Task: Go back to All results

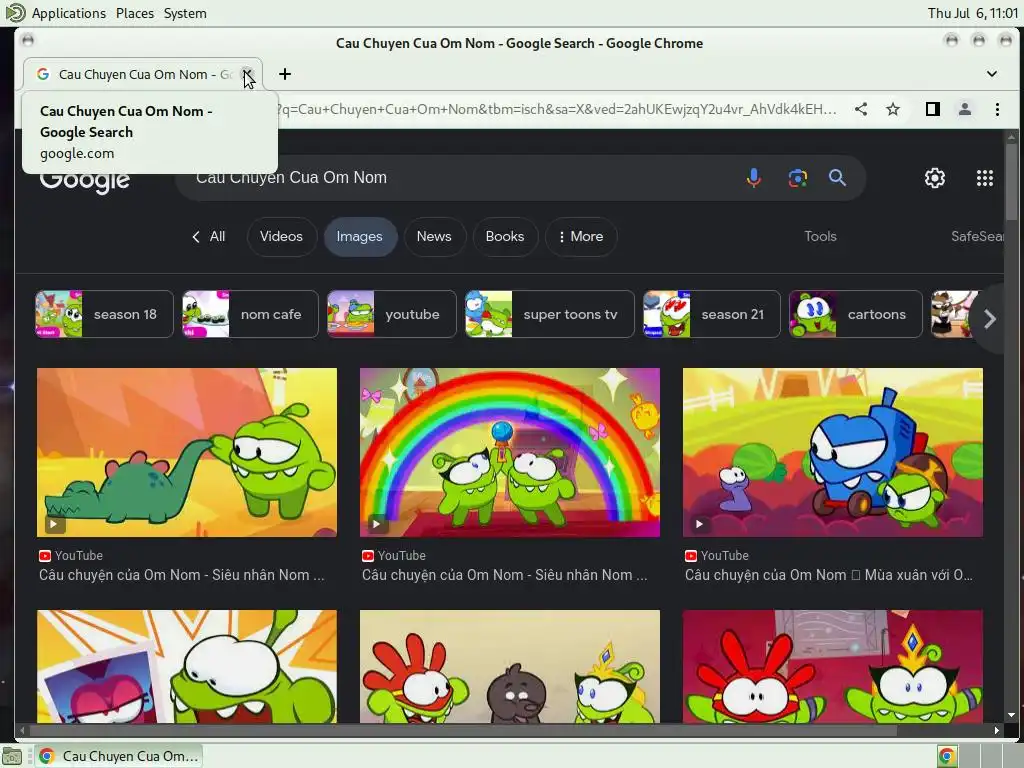Action: [208, 236]
